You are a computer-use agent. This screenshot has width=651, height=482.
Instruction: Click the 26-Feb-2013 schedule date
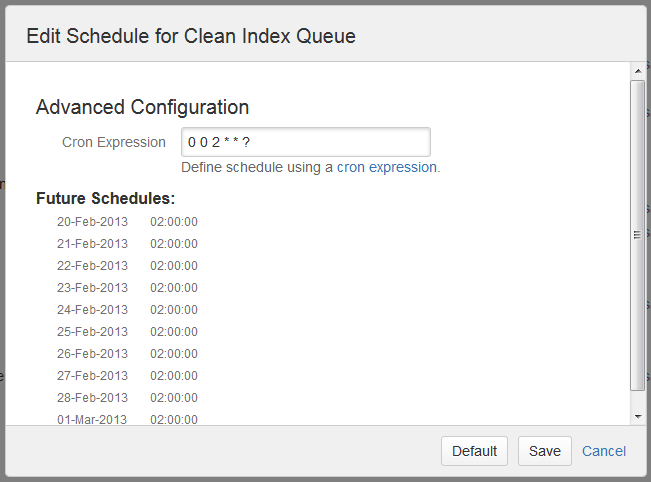pyautogui.click(x=92, y=354)
